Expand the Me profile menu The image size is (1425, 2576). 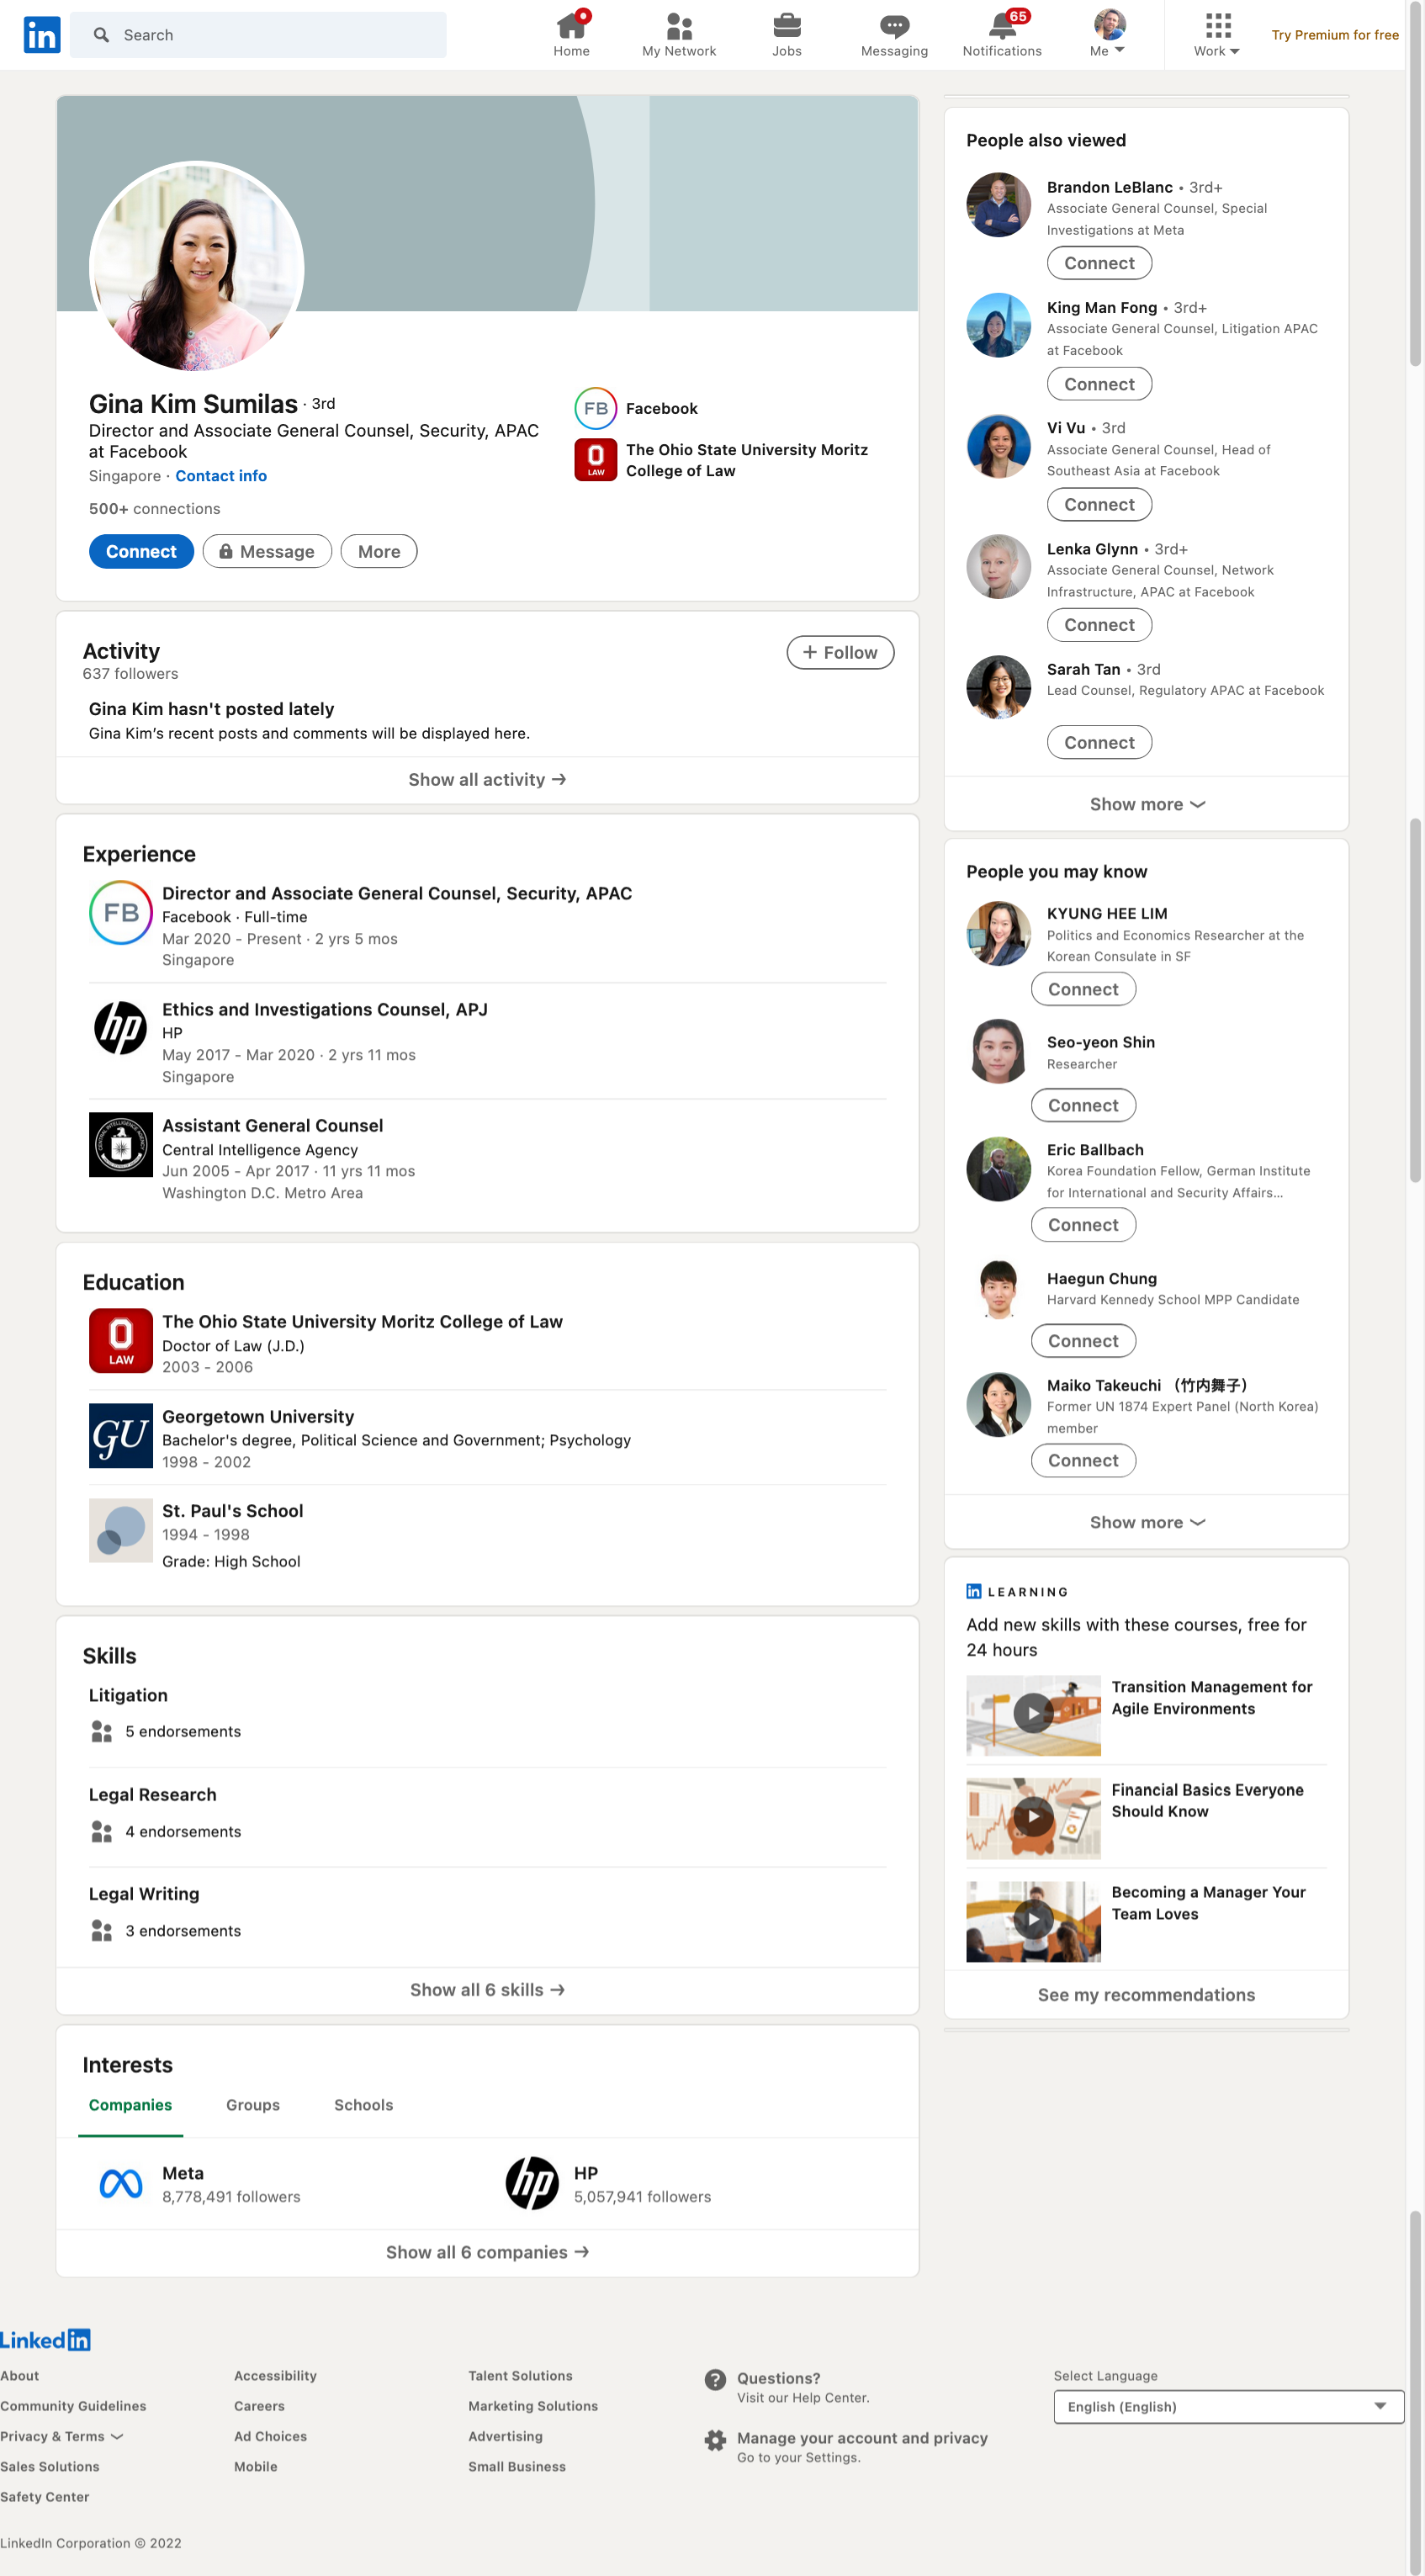point(1109,34)
